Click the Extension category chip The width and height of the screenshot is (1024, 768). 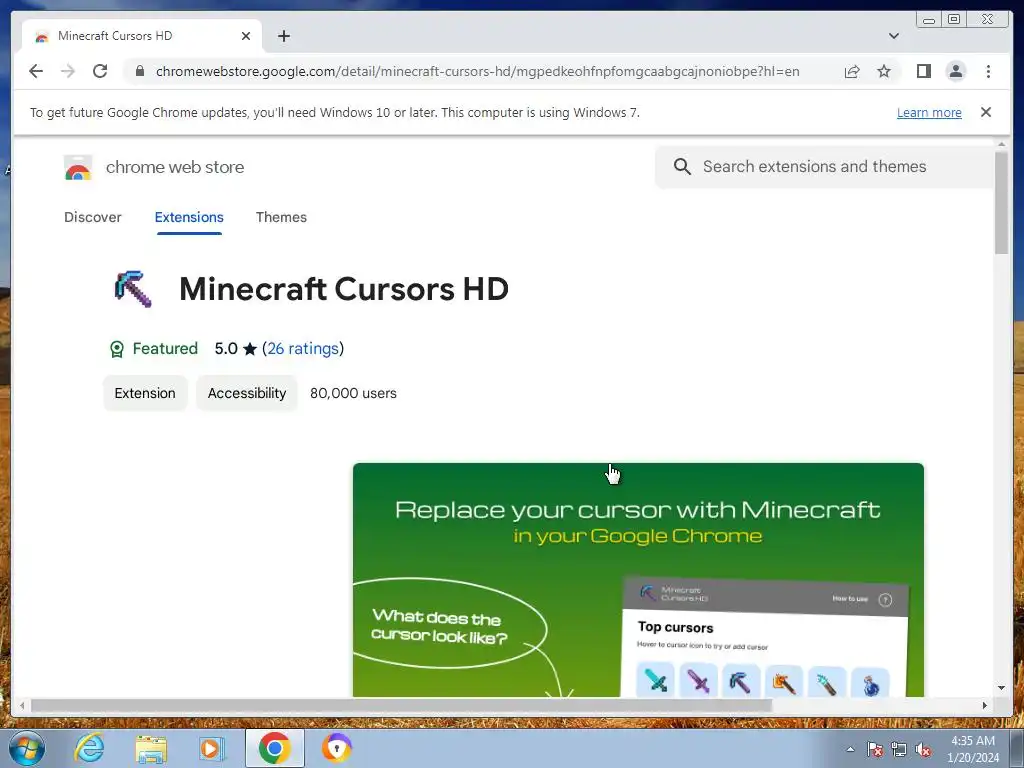(x=145, y=393)
